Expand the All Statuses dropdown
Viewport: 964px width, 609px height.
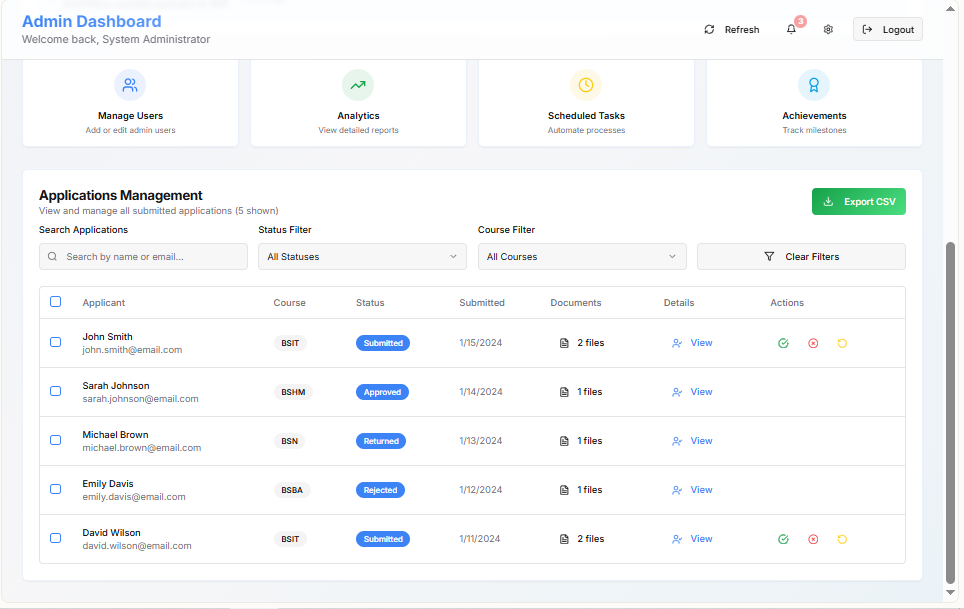(x=362, y=257)
